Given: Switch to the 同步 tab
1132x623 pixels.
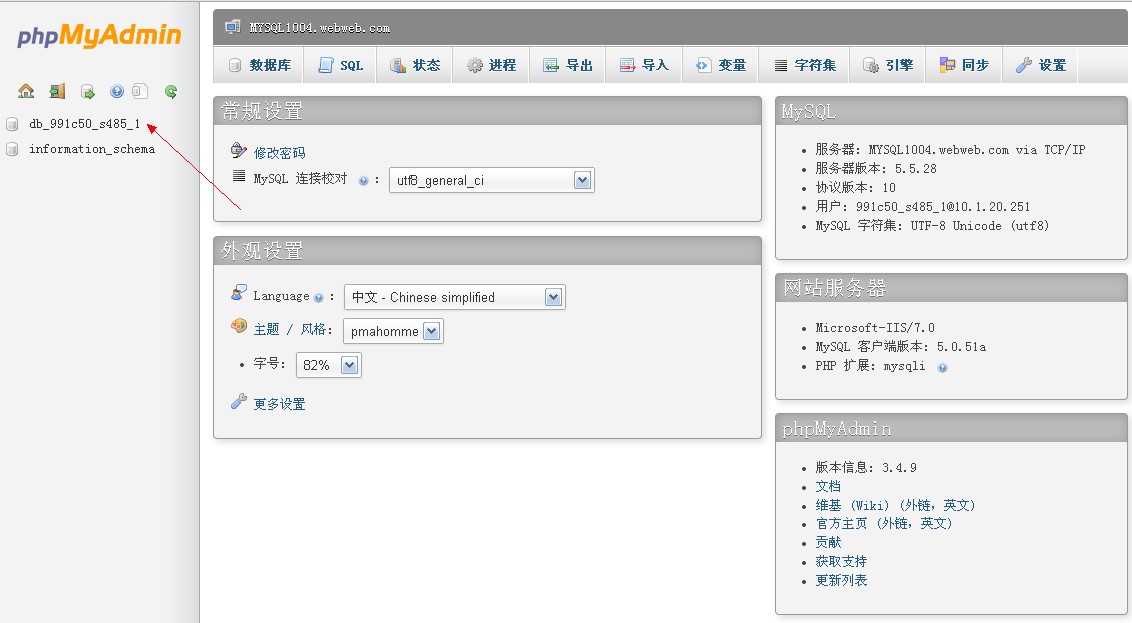Looking at the screenshot, I should [x=964, y=65].
